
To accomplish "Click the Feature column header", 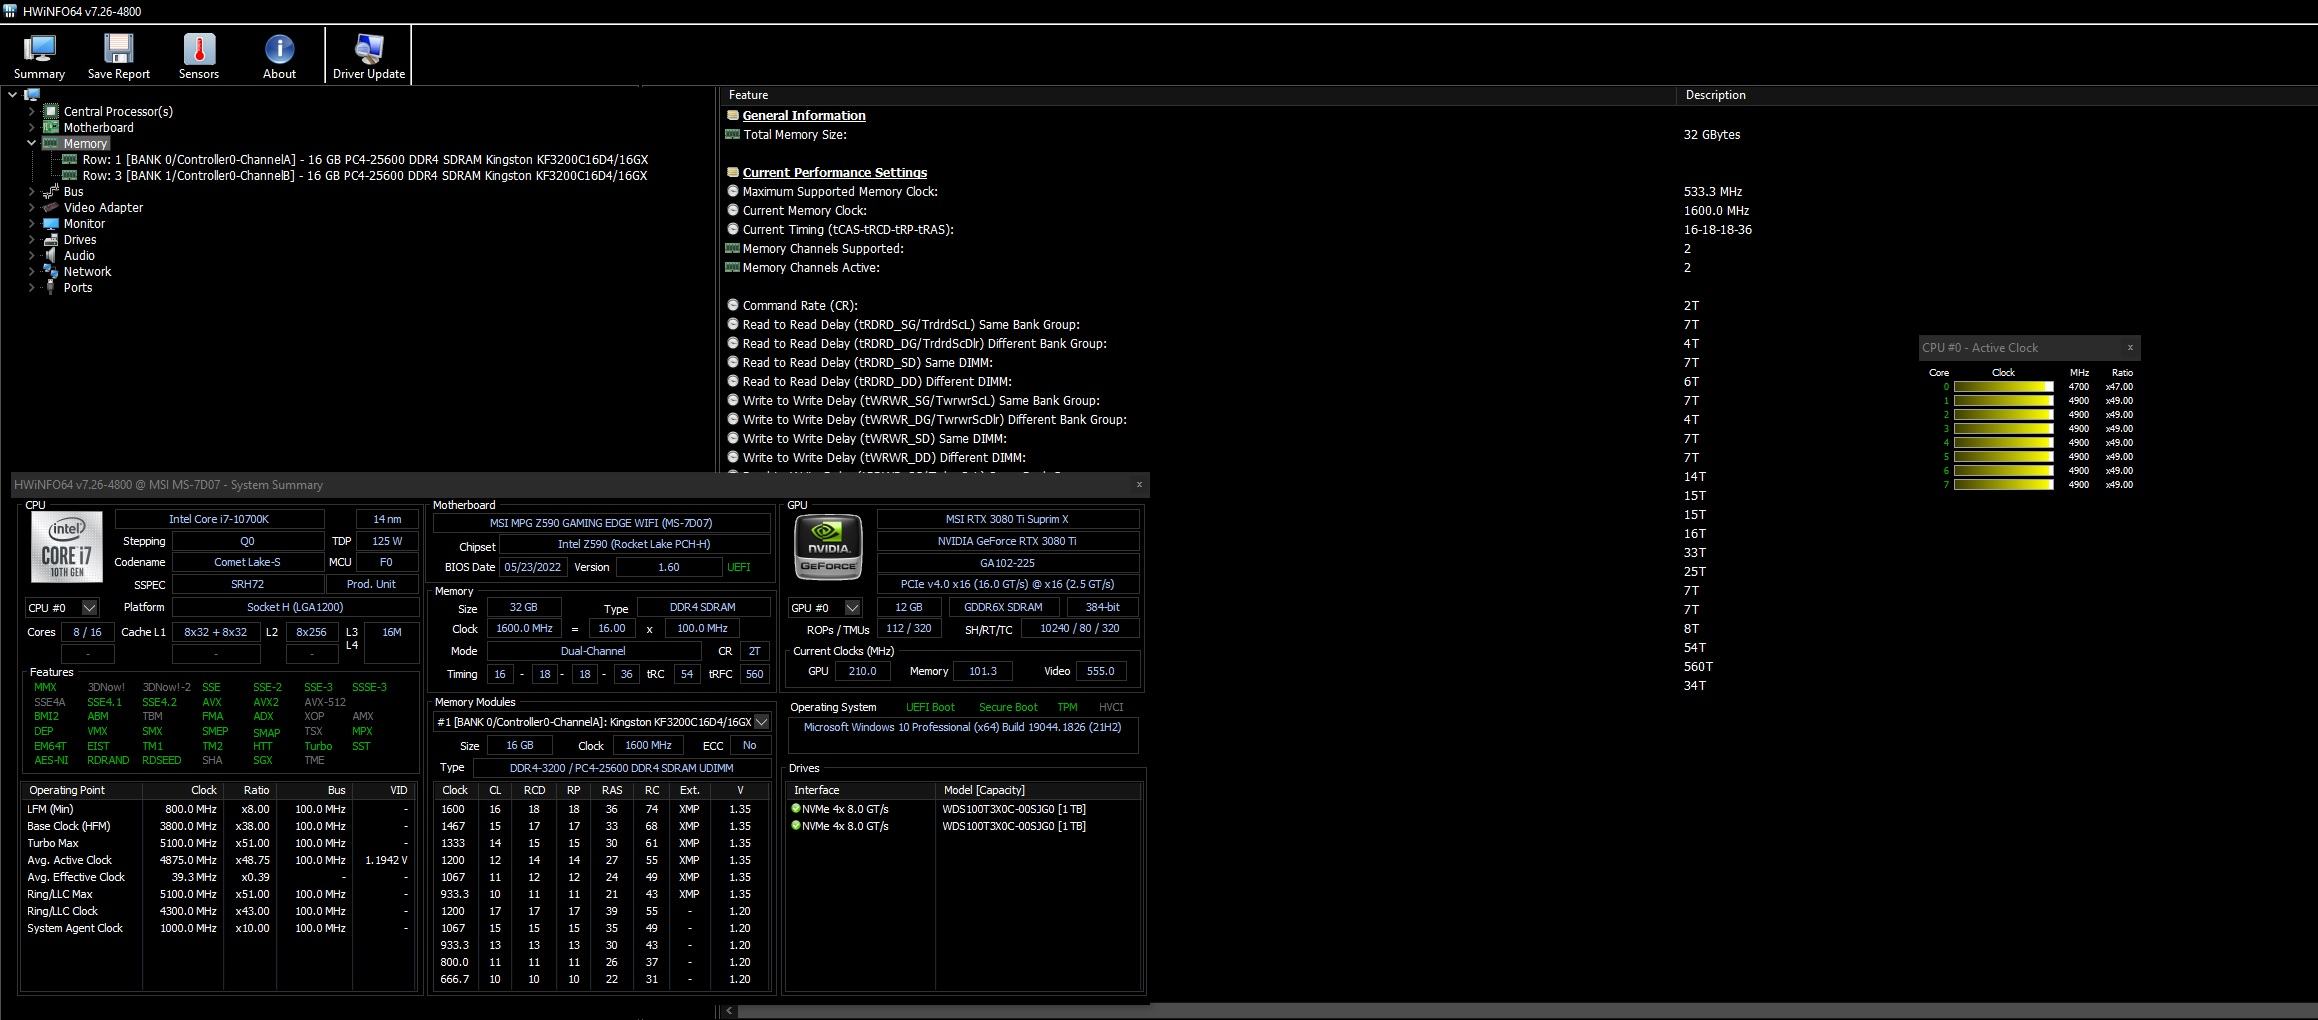I will (748, 95).
